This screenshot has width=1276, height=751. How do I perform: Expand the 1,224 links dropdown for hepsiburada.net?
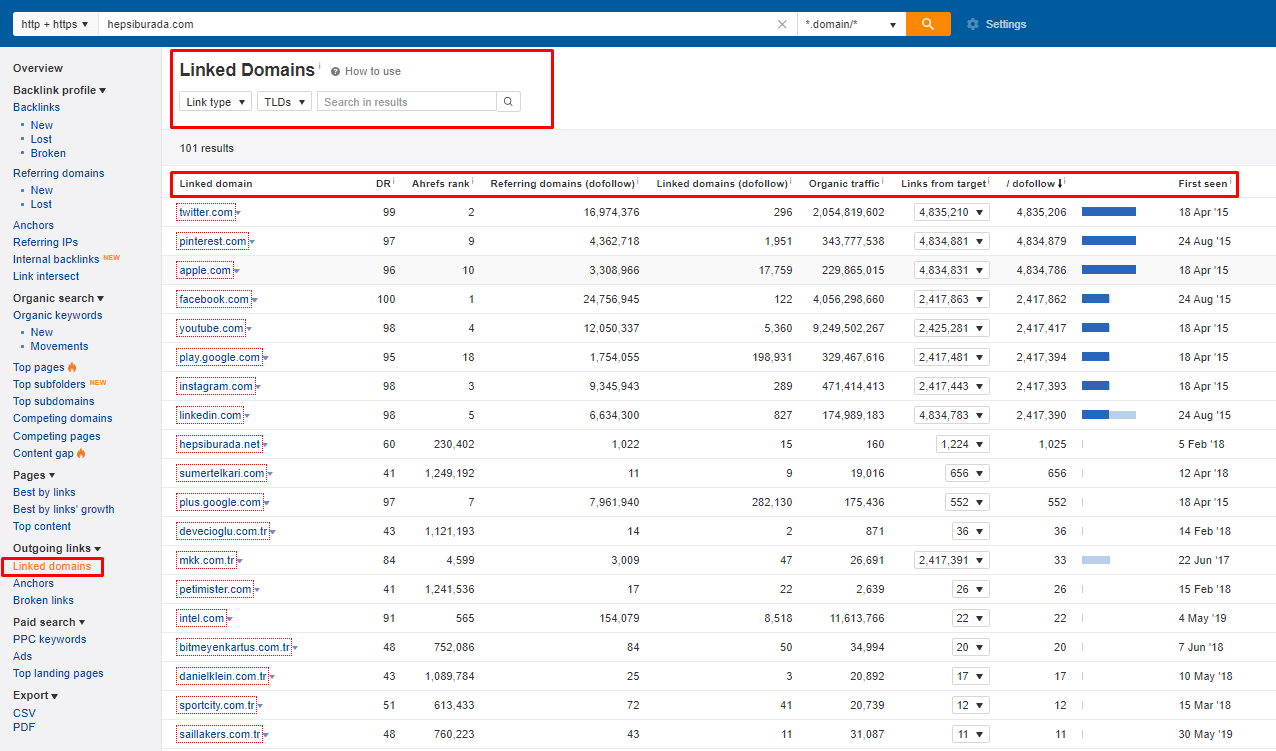pyautogui.click(x=963, y=444)
